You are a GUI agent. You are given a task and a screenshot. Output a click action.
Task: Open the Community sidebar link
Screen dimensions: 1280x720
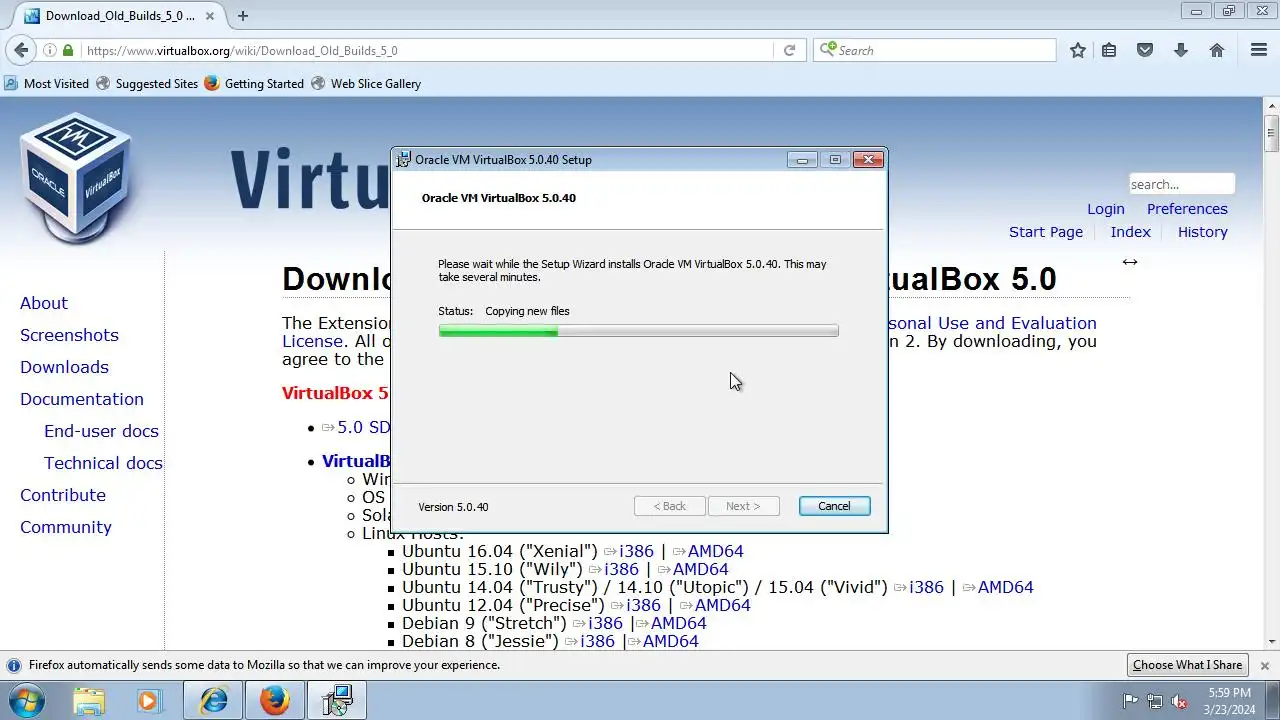pyautogui.click(x=66, y=527)
